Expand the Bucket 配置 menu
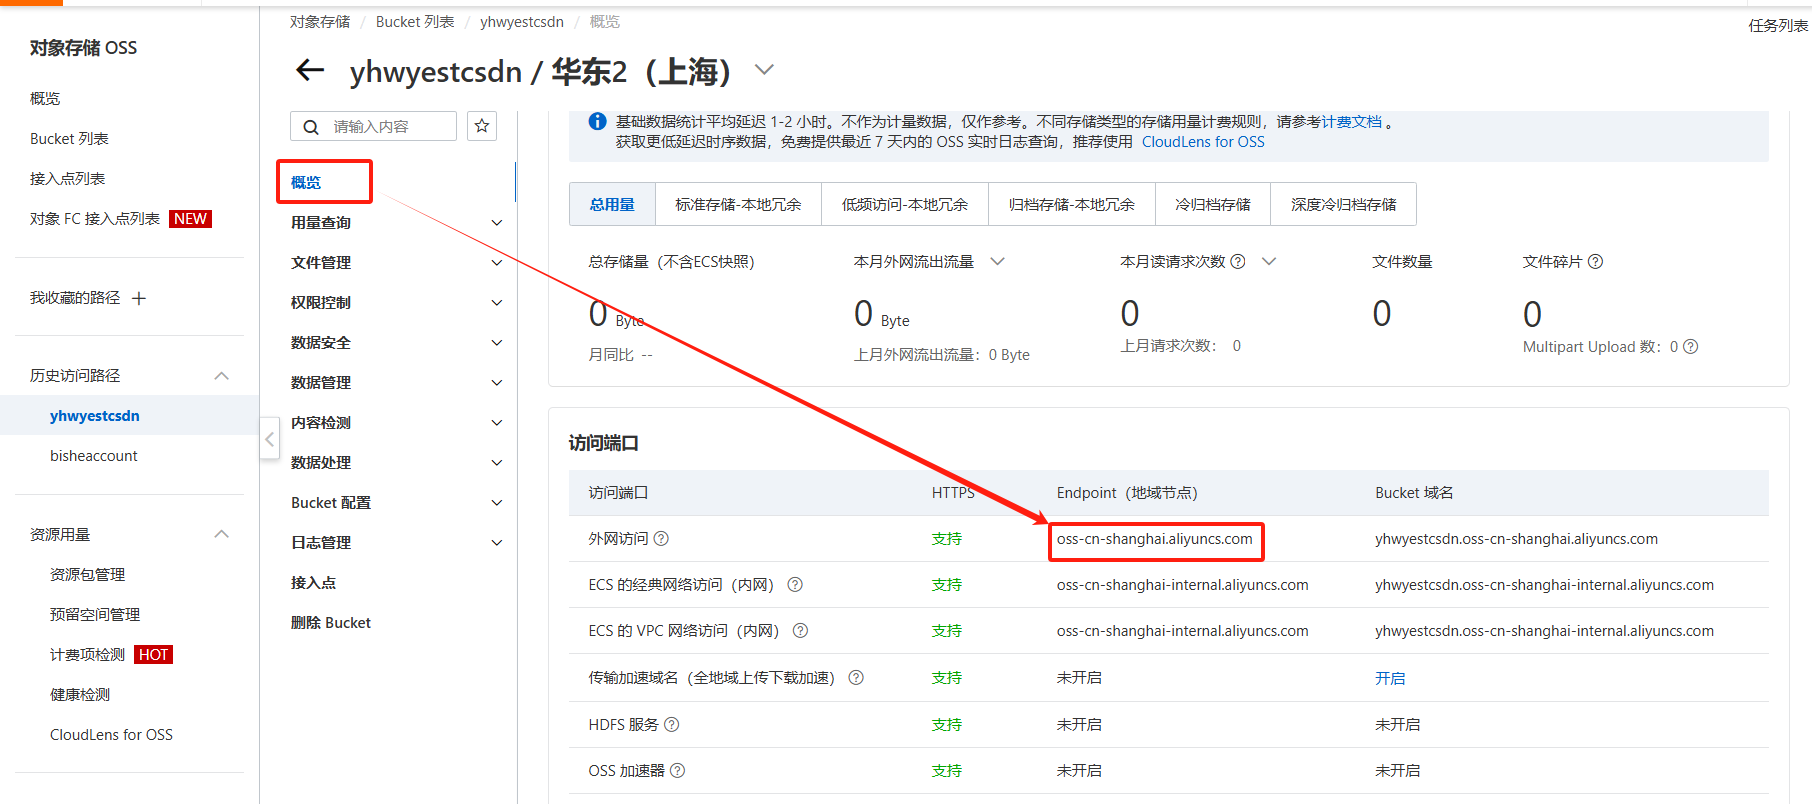 click(x=497, y=503)
